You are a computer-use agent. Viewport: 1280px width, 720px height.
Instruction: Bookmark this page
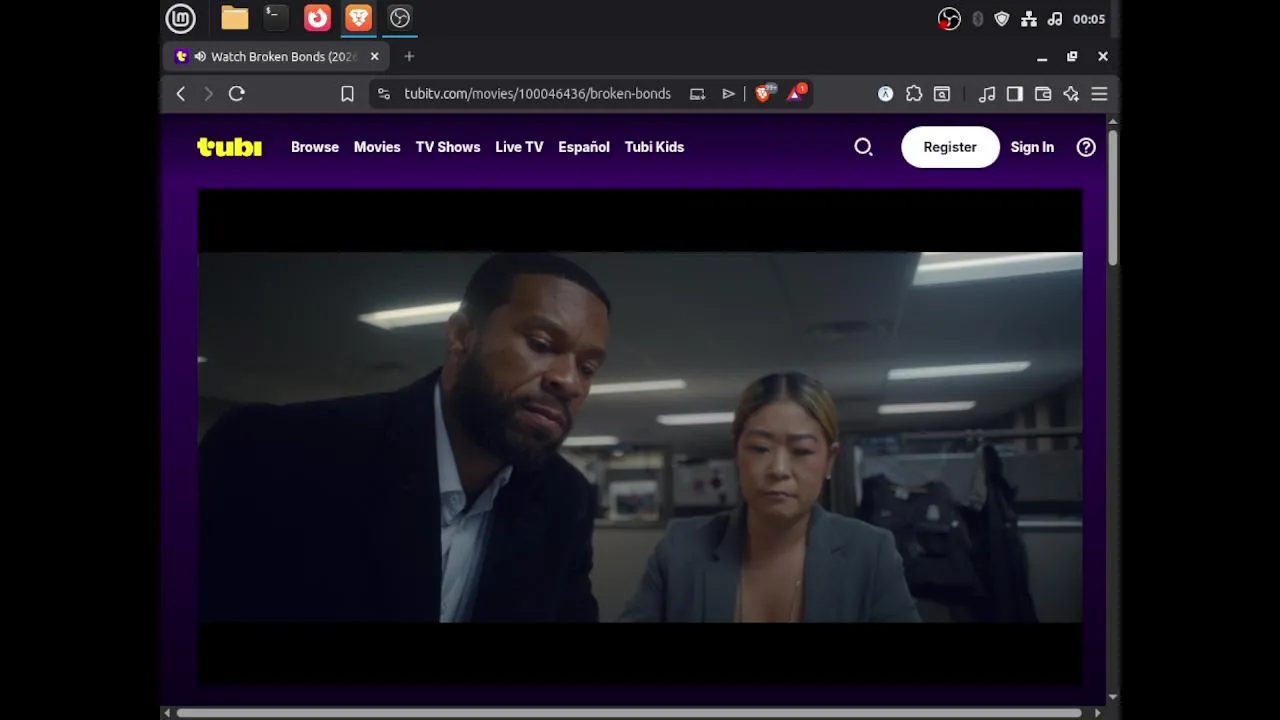tap(347, 94)
